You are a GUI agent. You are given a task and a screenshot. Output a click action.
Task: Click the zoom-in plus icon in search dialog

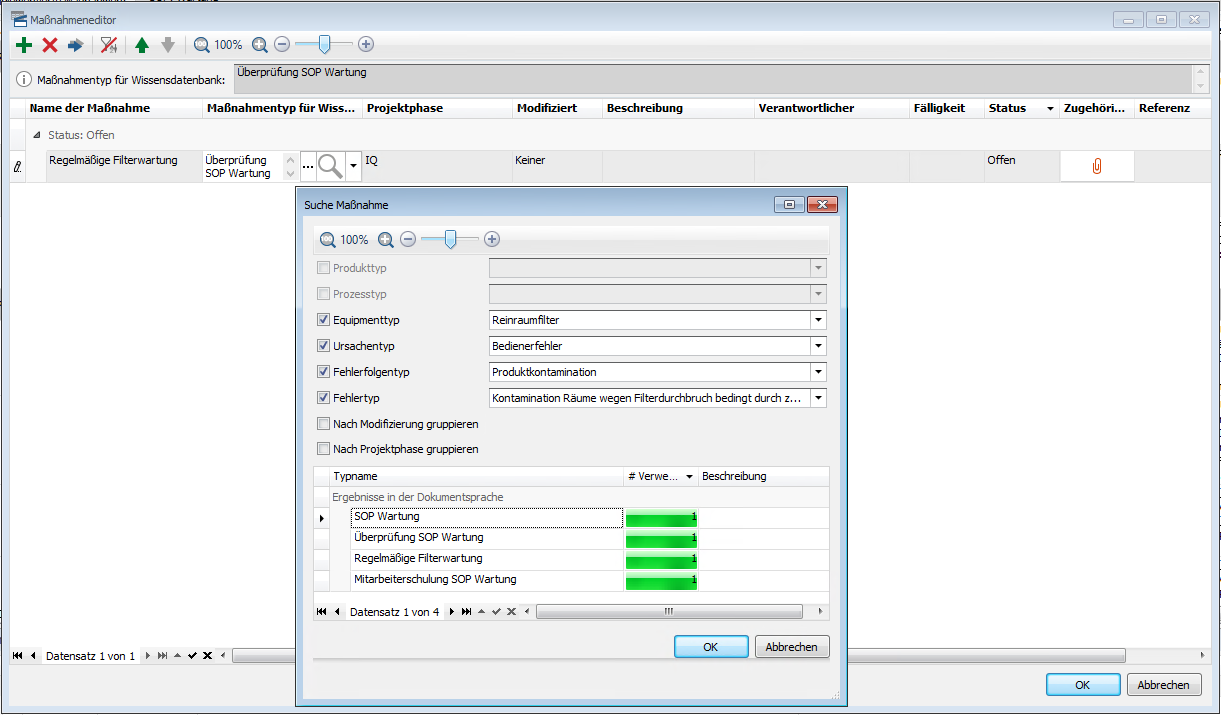tap(492, 240)
